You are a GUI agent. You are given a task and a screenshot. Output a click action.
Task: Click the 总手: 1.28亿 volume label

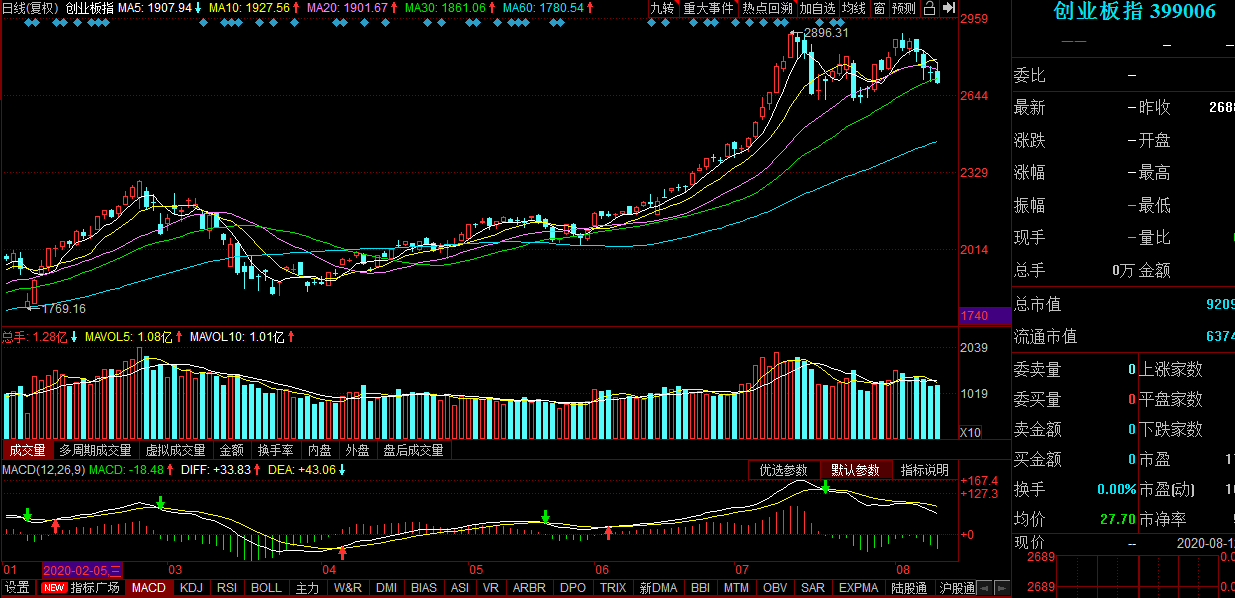pos(34,337)
